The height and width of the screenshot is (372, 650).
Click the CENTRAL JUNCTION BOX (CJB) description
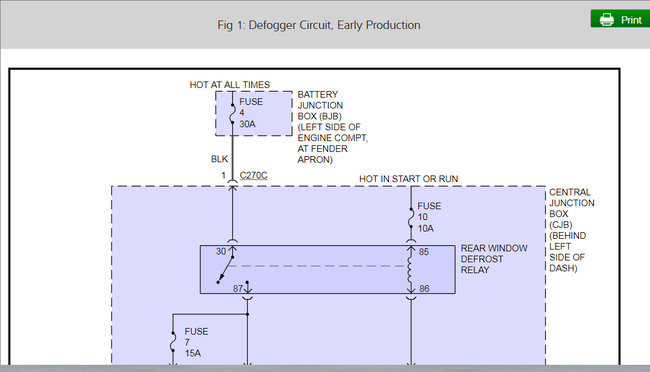[x=572, y=230]
